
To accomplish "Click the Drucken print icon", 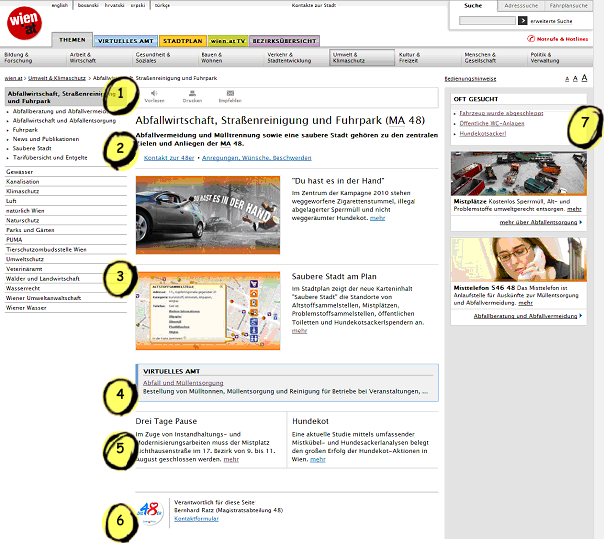I will (x=192, y=93).
